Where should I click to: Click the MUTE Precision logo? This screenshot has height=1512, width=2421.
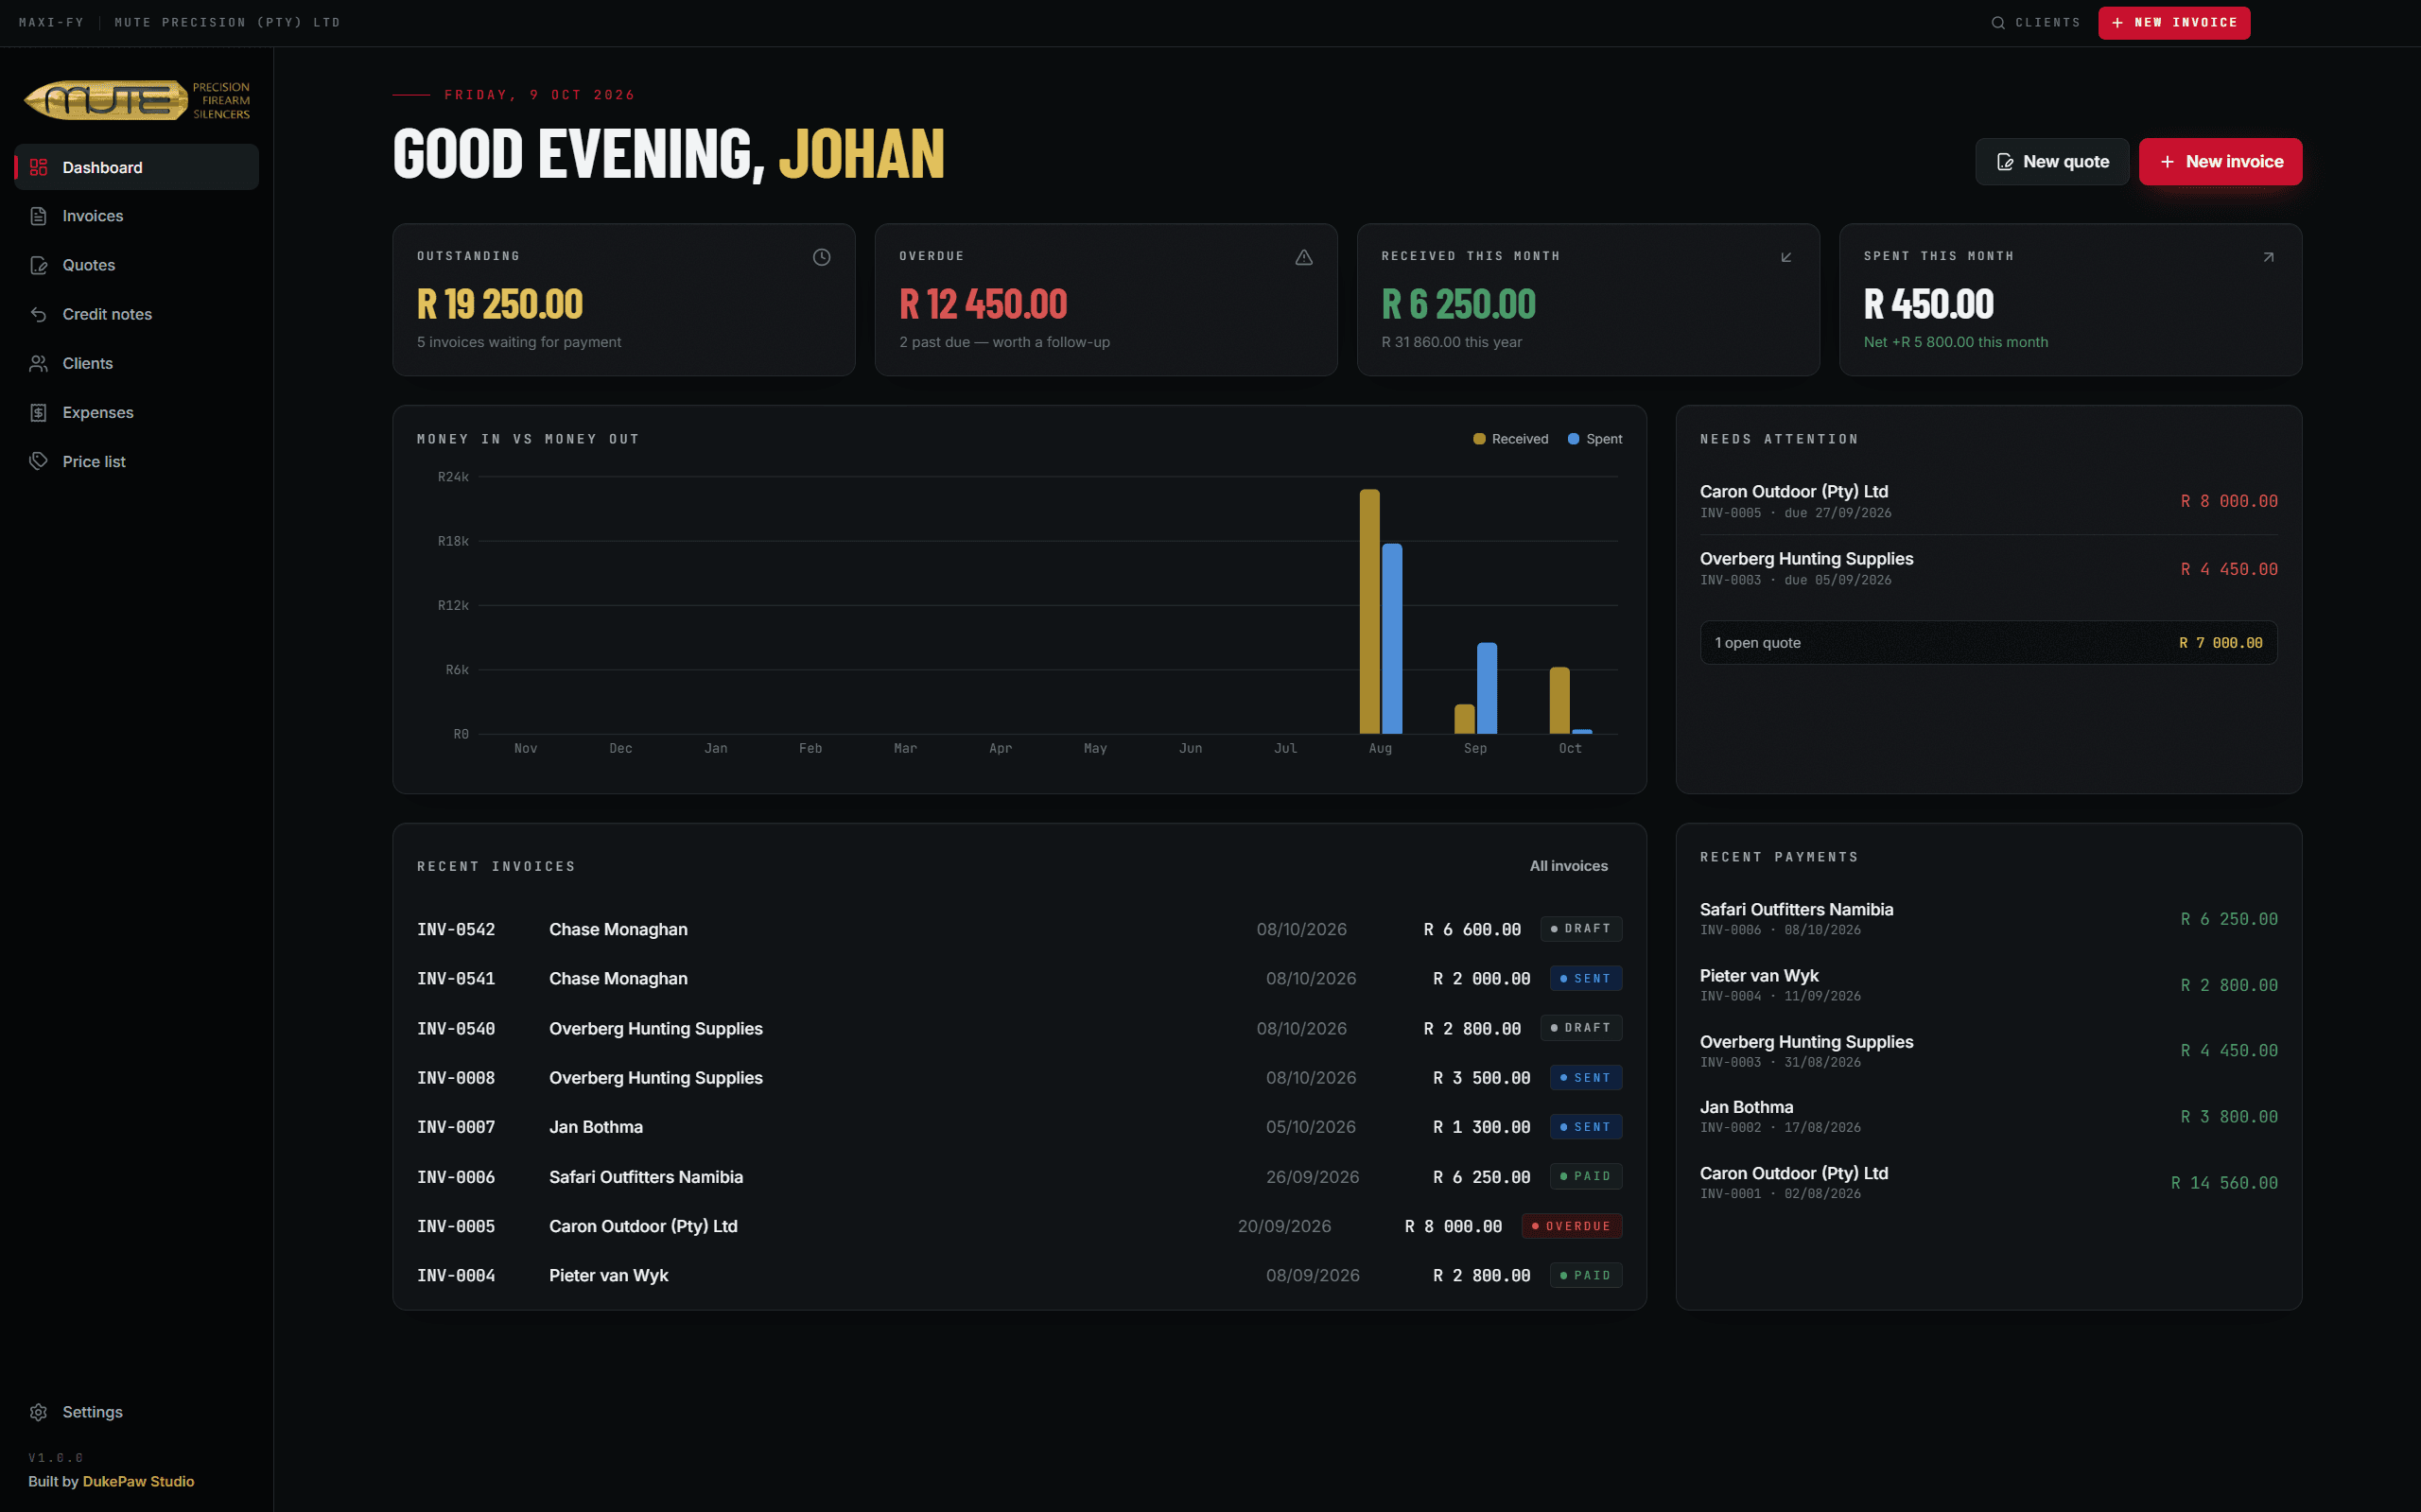137,100
